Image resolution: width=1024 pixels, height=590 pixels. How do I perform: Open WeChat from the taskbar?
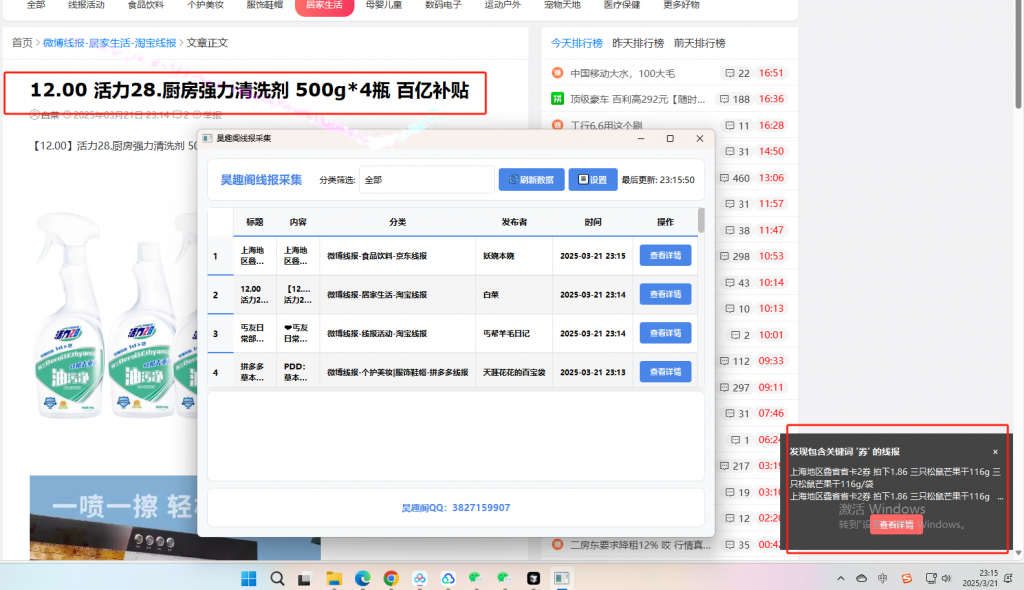point(475,578)
